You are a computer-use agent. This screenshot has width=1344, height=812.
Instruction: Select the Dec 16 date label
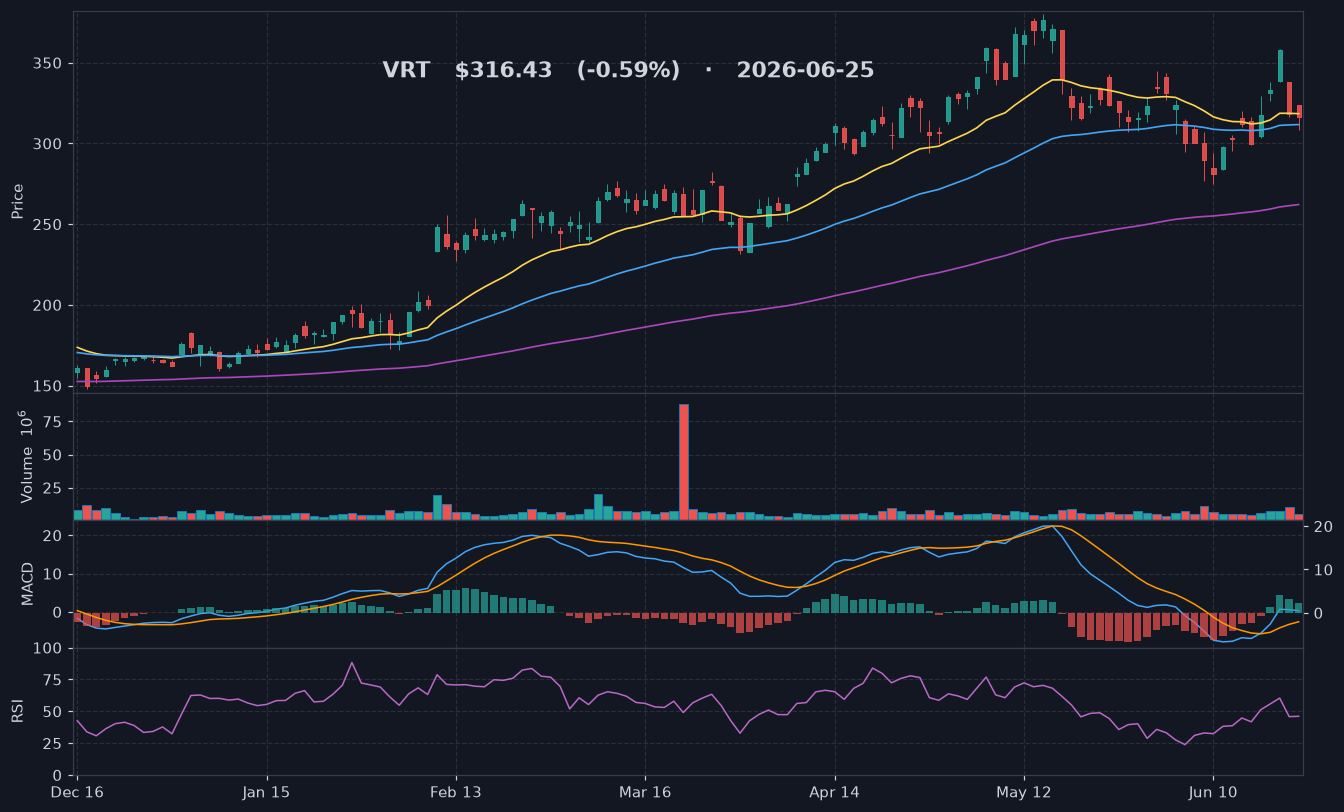(x=78, y=792)
